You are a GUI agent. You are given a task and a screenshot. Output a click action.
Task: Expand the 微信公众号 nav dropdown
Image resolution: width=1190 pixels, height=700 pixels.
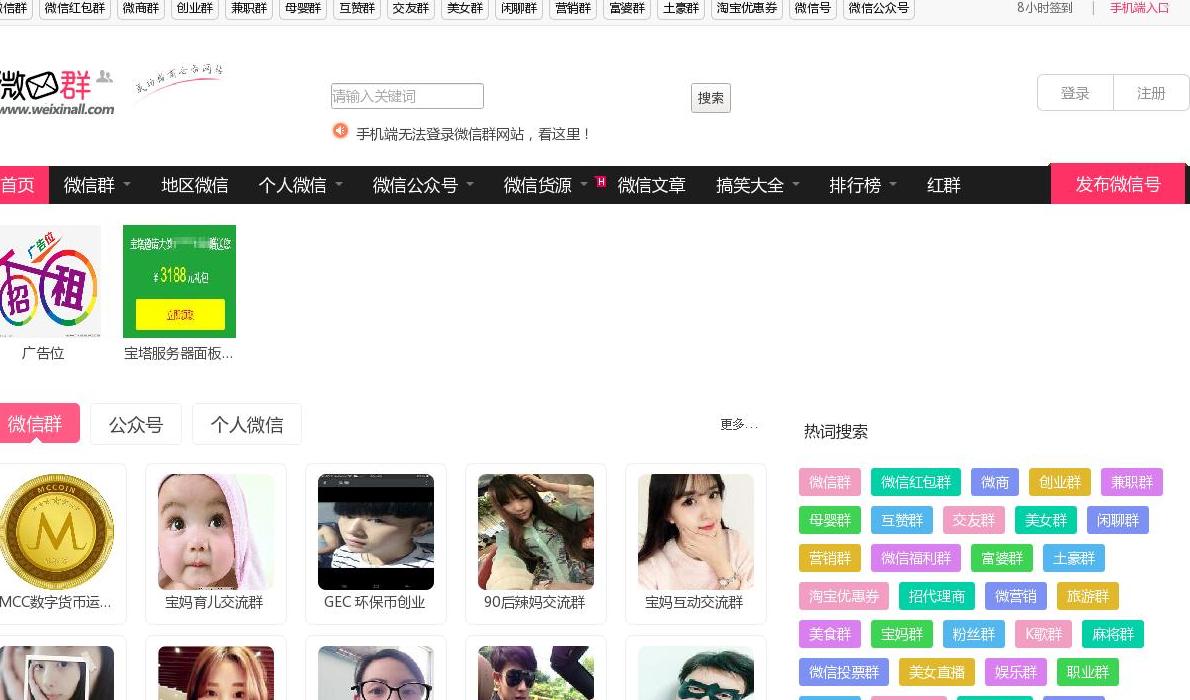[x=423, y=184]
